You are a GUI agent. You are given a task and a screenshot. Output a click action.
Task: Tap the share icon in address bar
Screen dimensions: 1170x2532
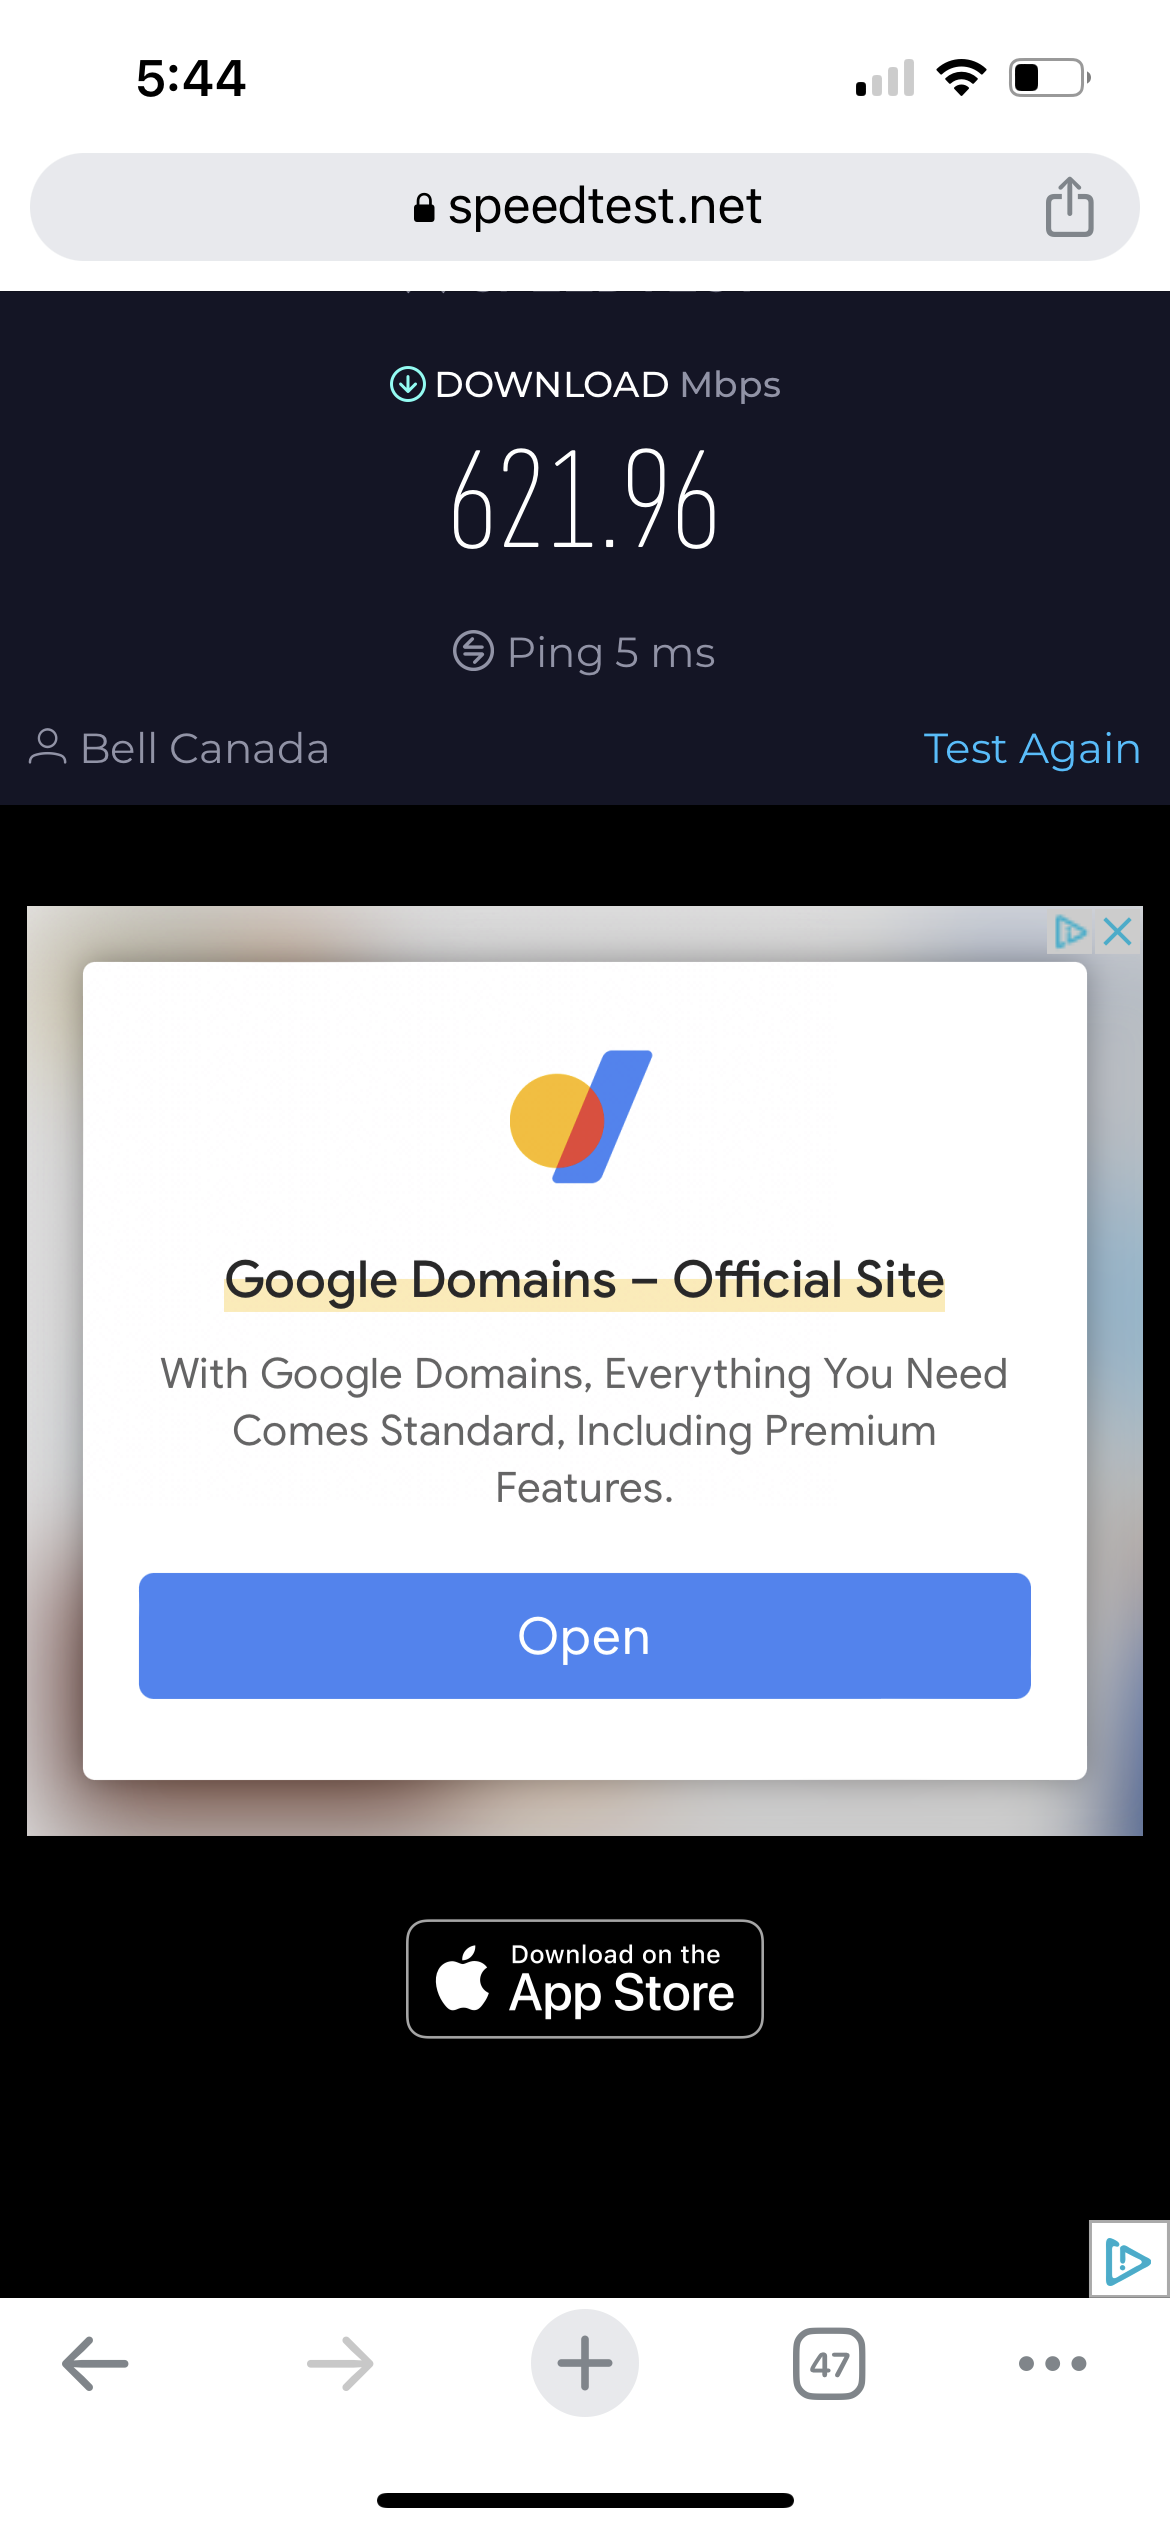[x=1069, y=207]
